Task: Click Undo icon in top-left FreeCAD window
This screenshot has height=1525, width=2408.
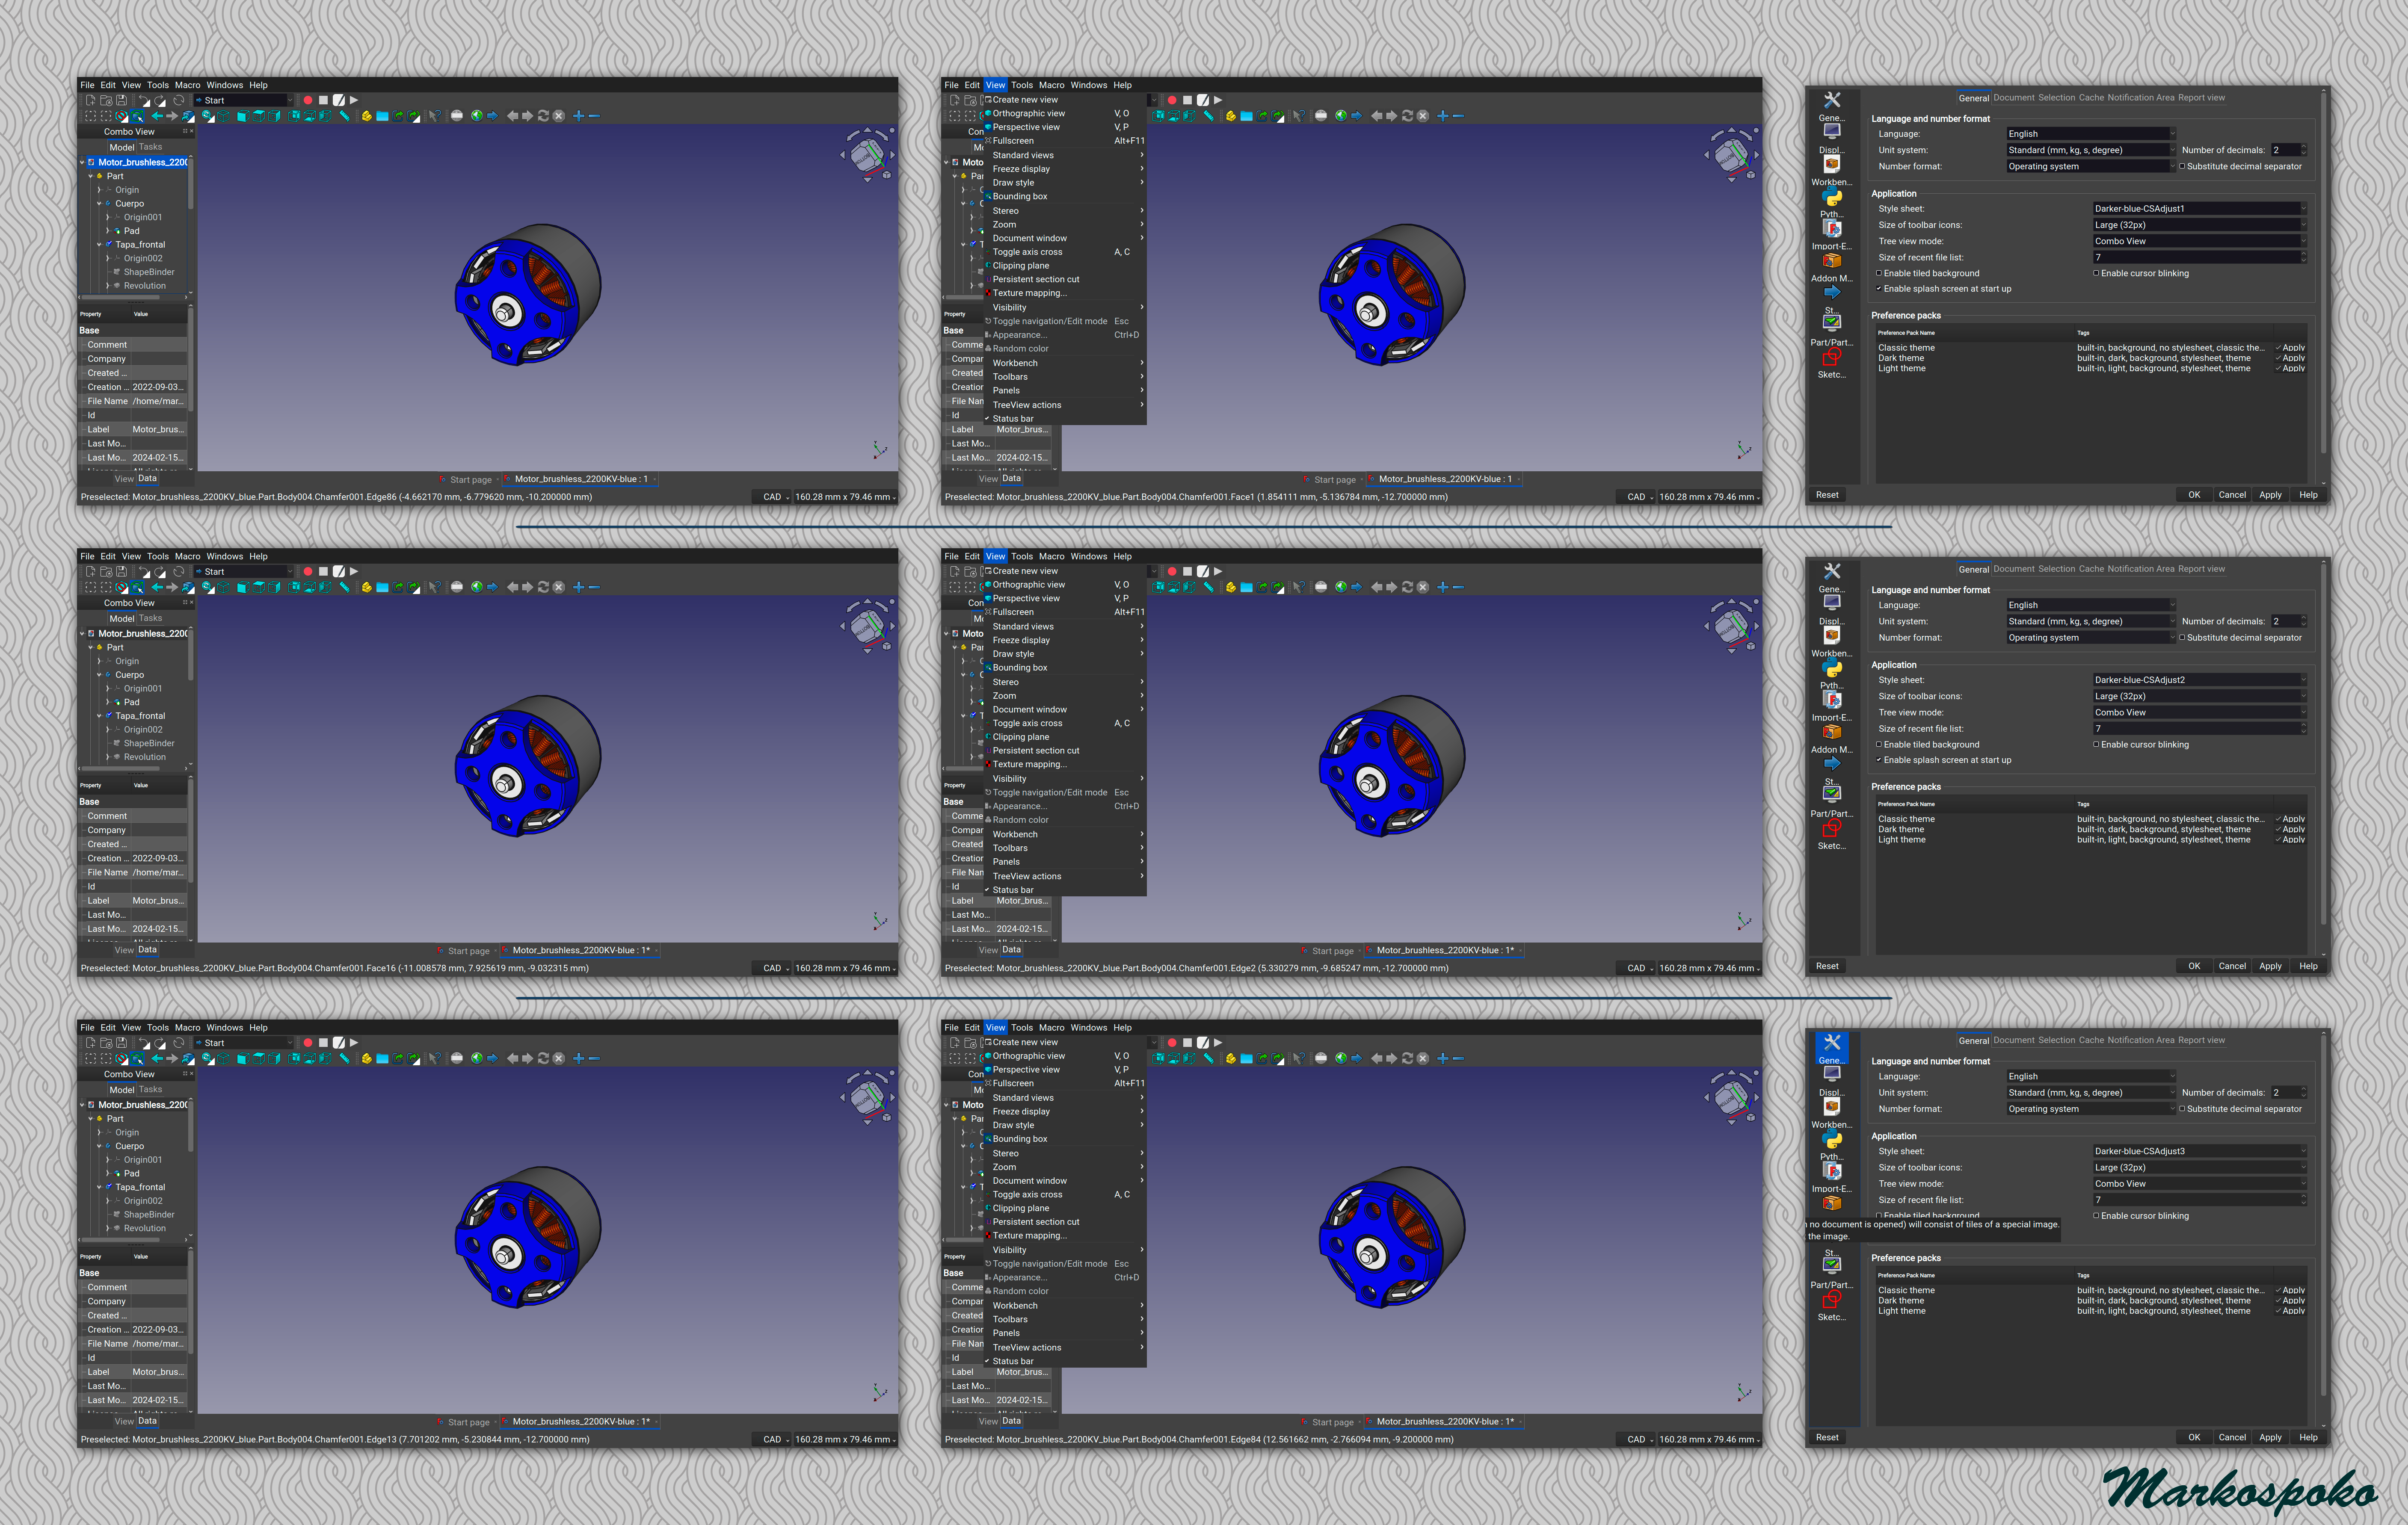Action: click(144, 100)
